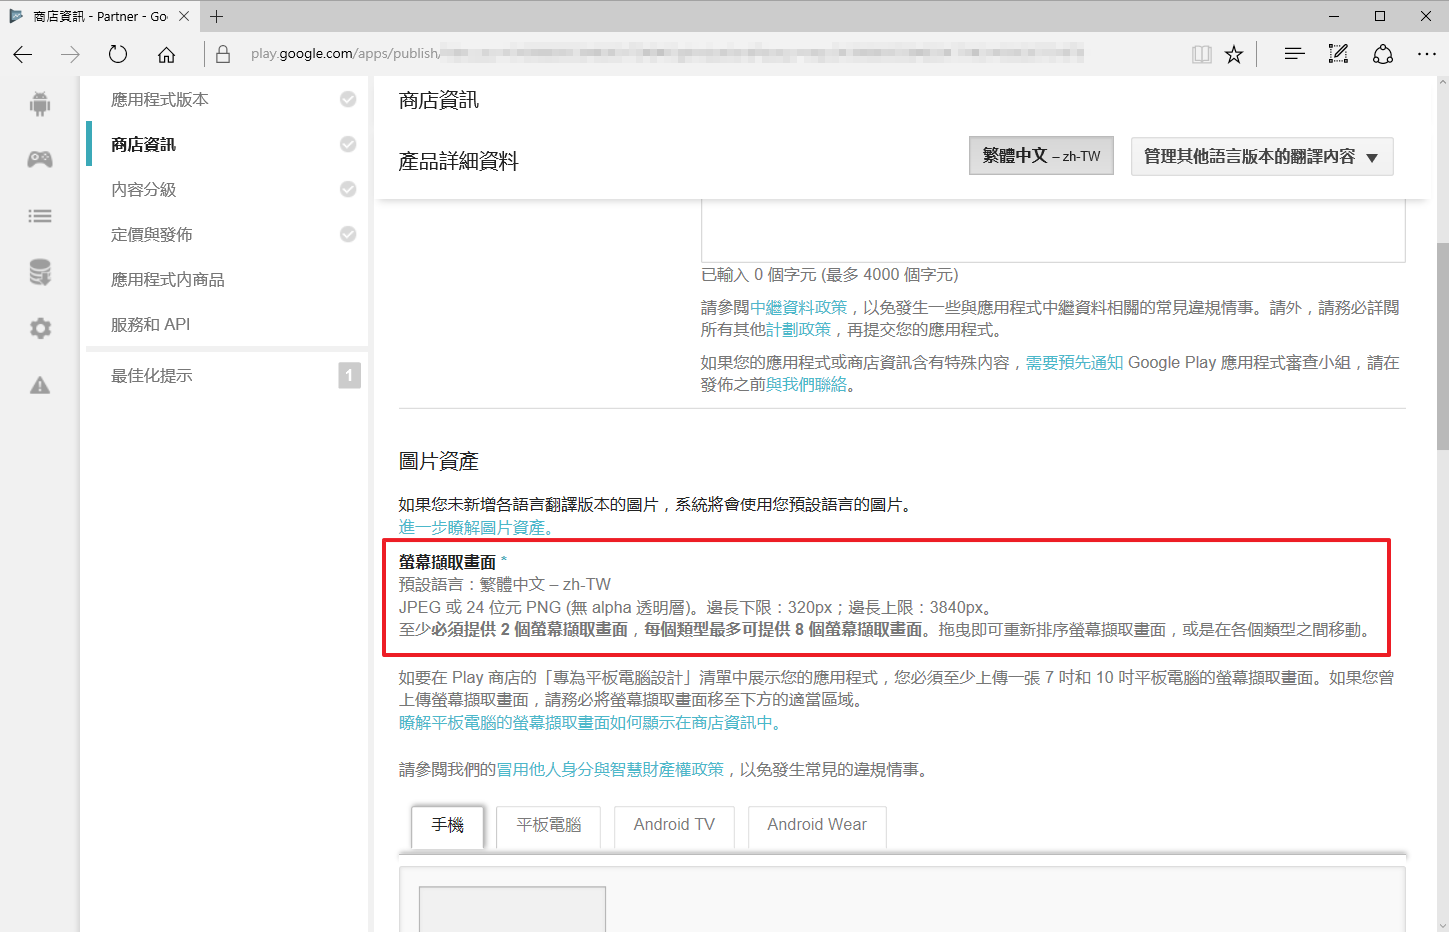
Task: Click the 螢幕擷取畫面 label
Action: 447,562
